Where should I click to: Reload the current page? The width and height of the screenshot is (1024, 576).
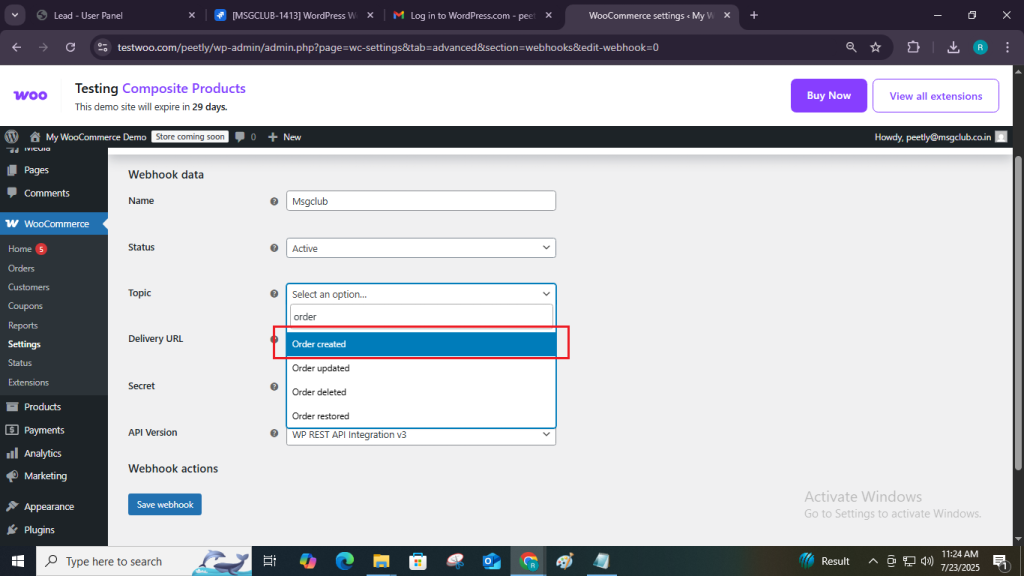(71, 47)
